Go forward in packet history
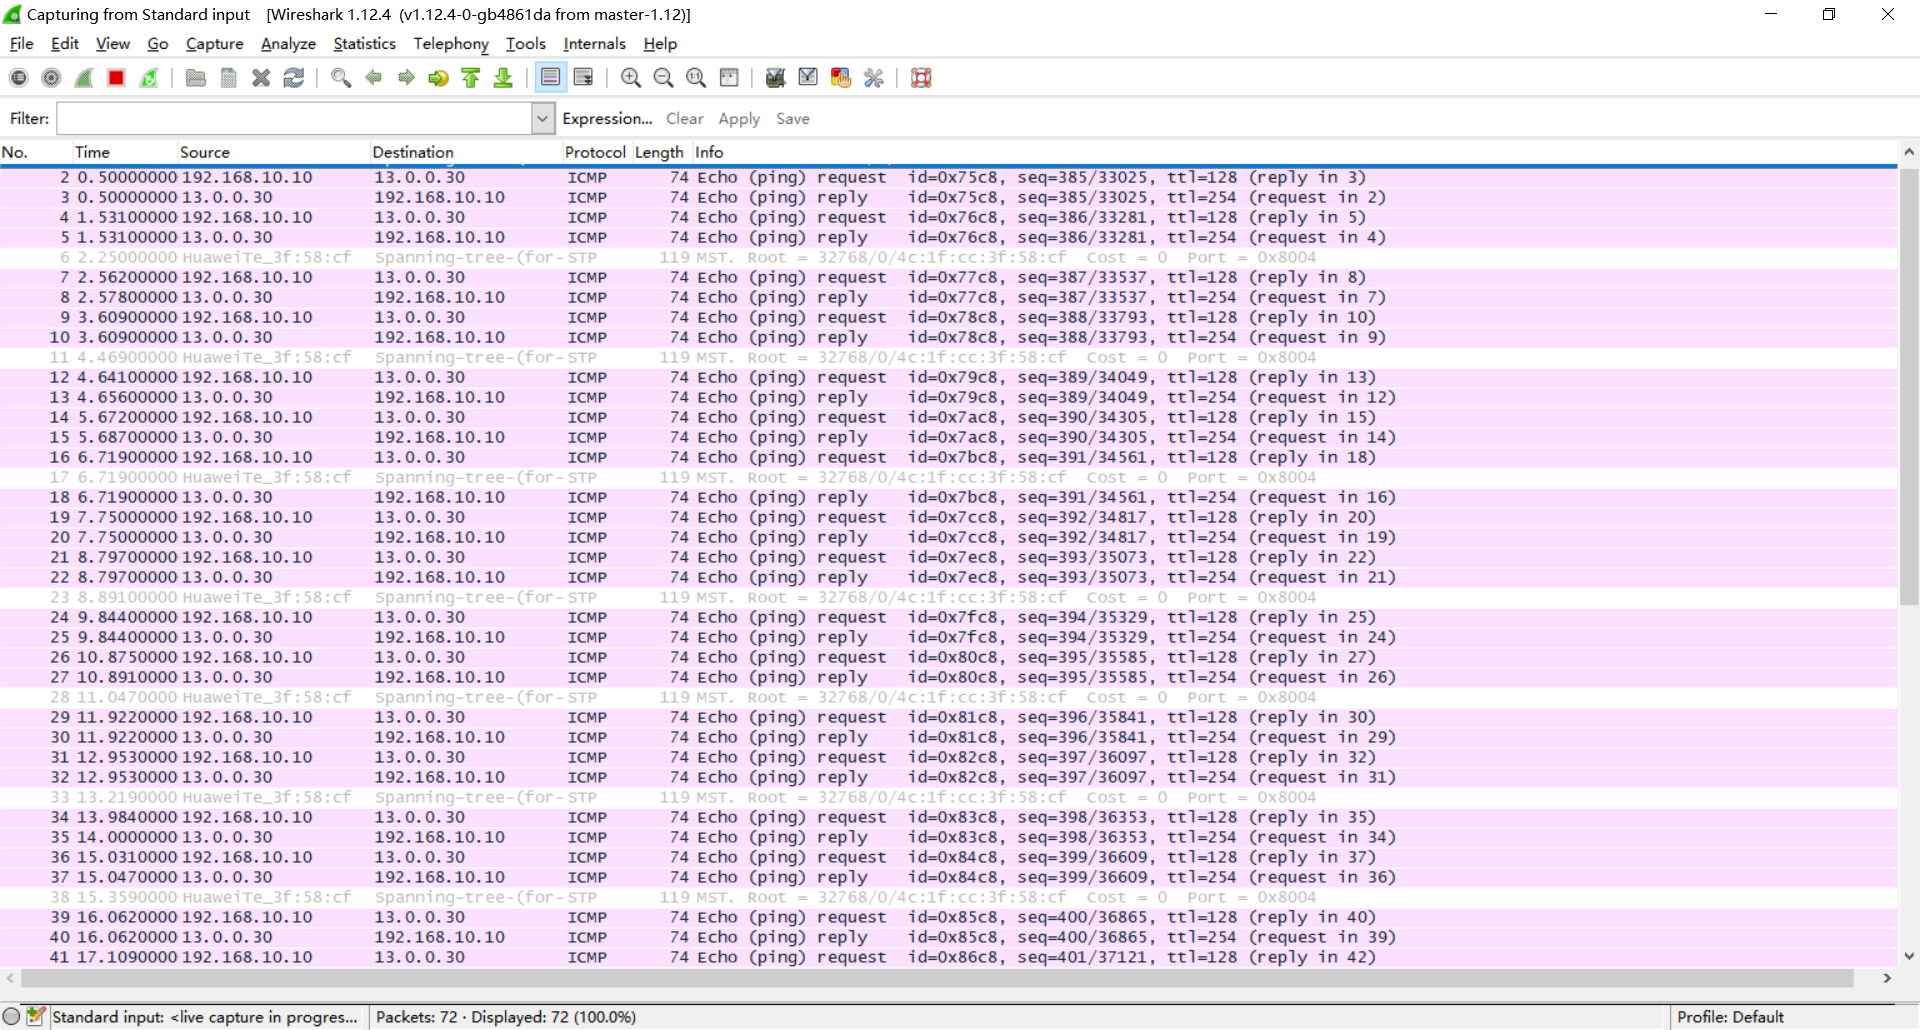The width and height of the screenshot is (1920, 1030). pyautogui.click(x=406, y=78)
